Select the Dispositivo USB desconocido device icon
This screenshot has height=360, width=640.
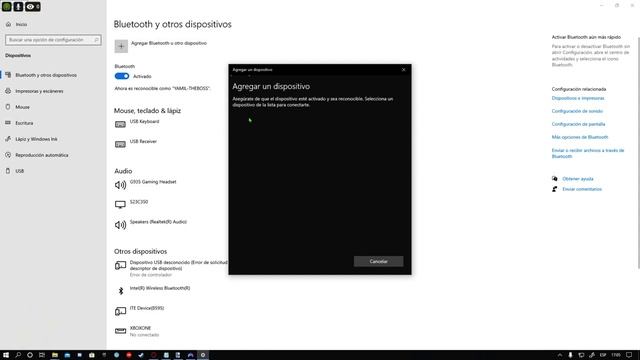pyautogui.click(x=120, y=266)
